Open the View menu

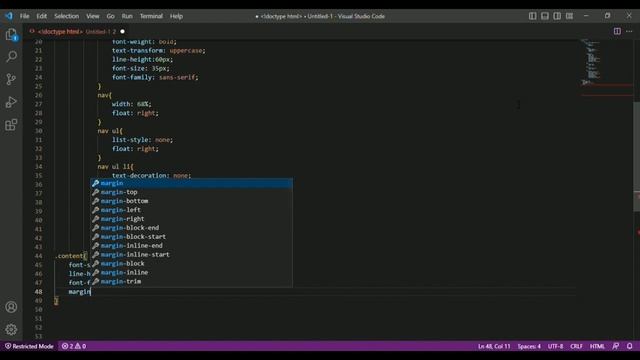pyautogui.click(x=93, y=16)
